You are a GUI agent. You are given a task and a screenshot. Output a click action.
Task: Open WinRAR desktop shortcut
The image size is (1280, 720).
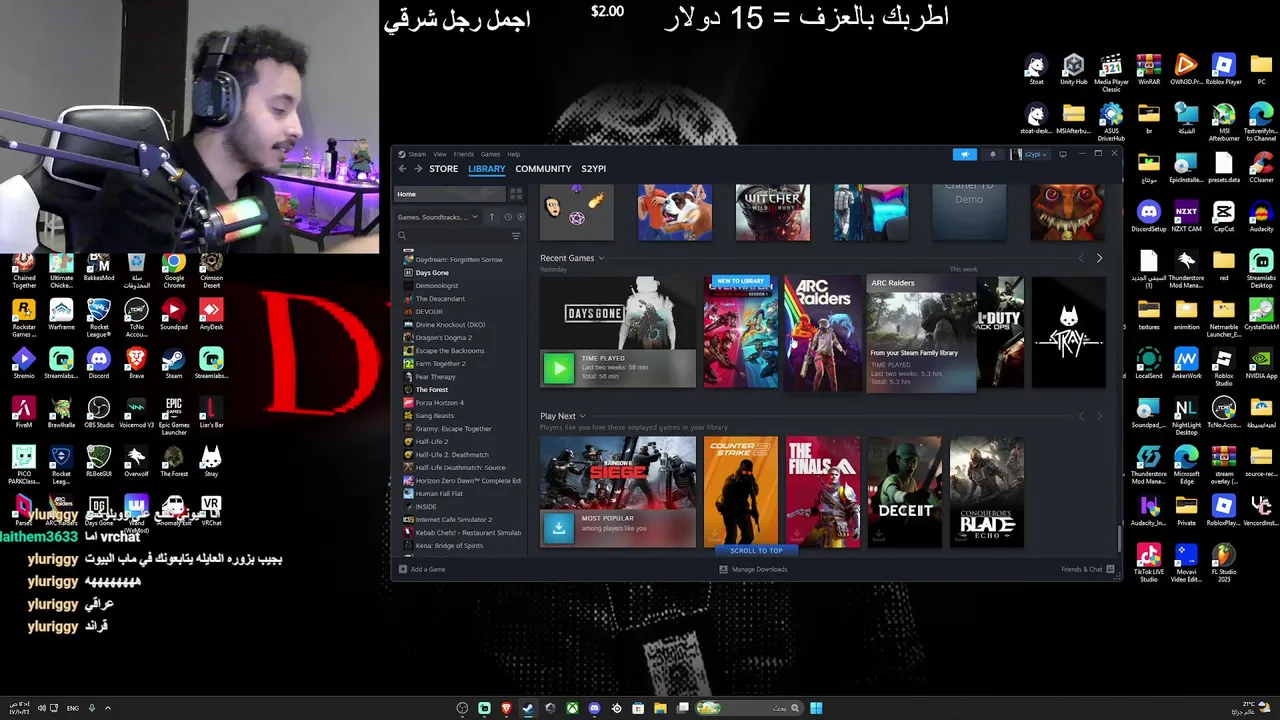pos(1149,69)
